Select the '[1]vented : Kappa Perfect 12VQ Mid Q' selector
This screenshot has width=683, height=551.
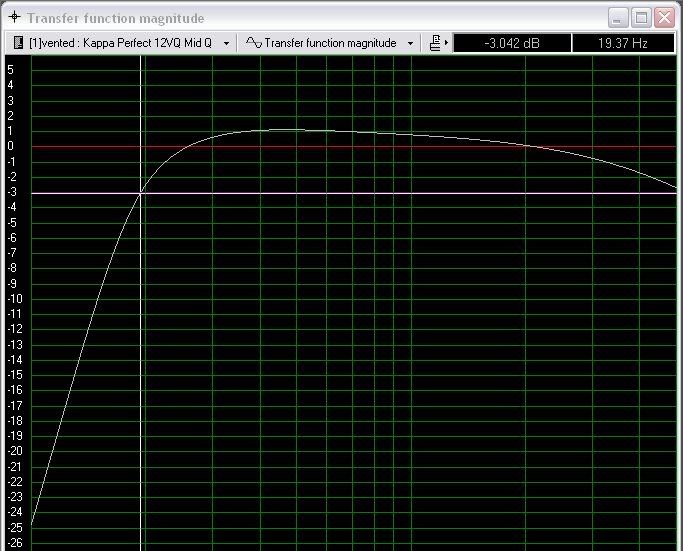click(x=122, y=43)
